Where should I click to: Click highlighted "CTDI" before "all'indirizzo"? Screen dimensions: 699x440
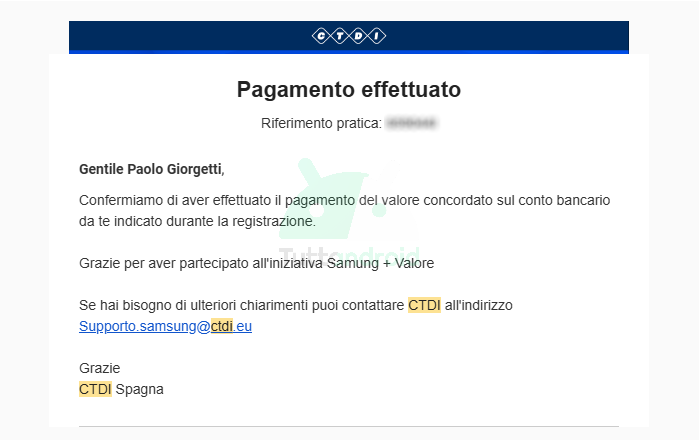424,305
